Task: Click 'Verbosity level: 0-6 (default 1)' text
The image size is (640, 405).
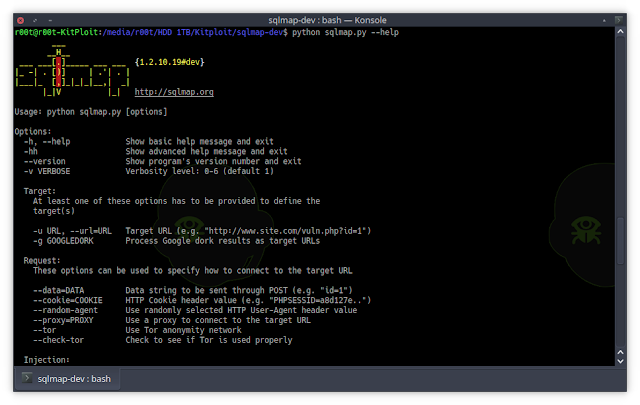Action: click(199, 171)
